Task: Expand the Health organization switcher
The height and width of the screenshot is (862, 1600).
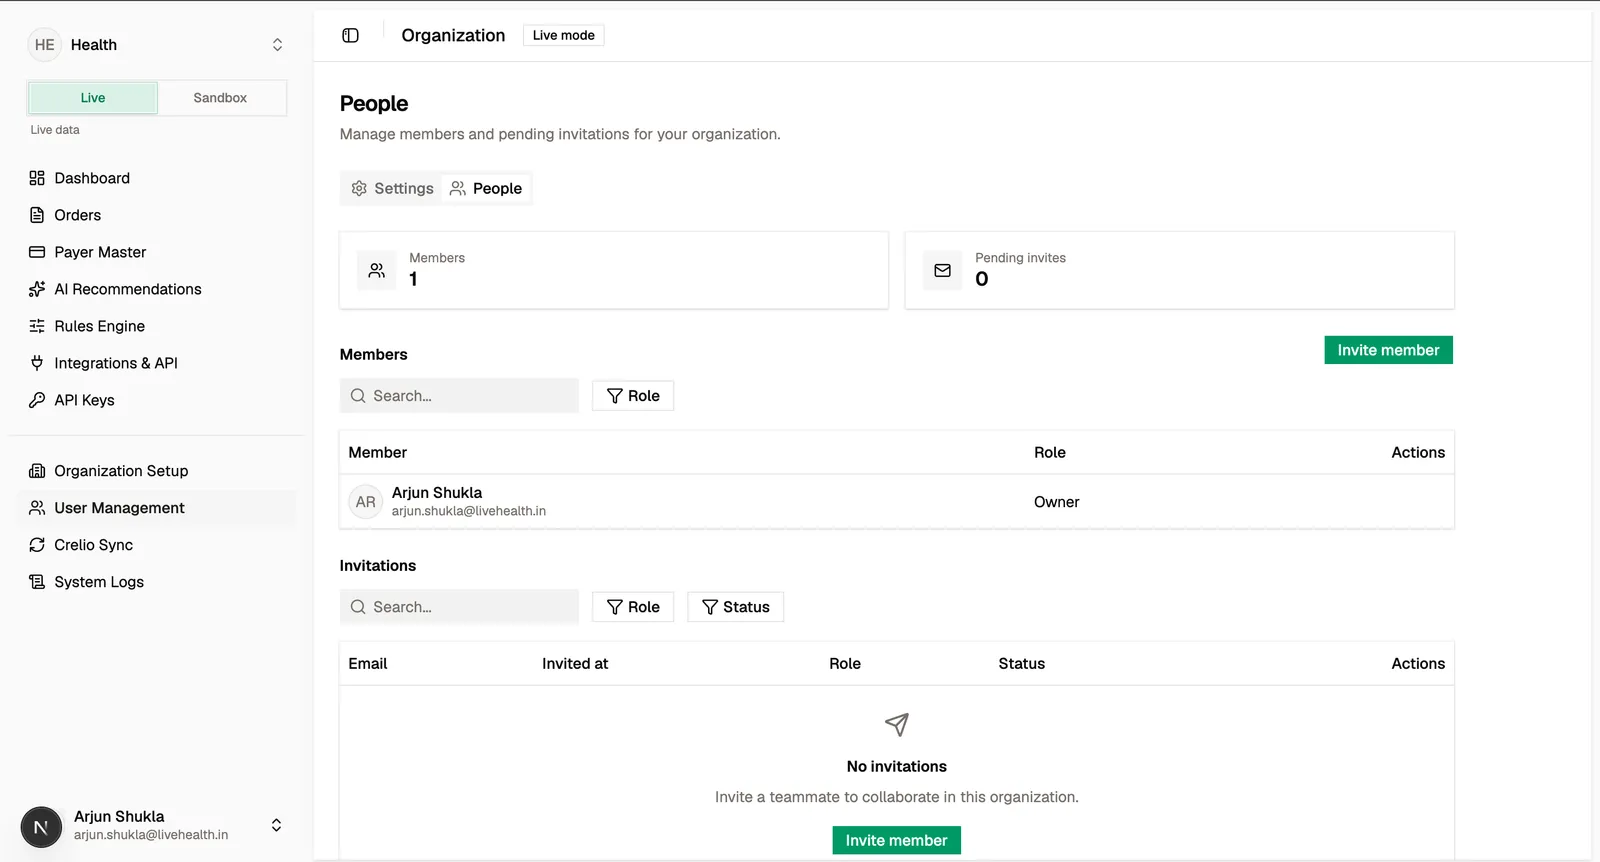Action: click(277, 45)
